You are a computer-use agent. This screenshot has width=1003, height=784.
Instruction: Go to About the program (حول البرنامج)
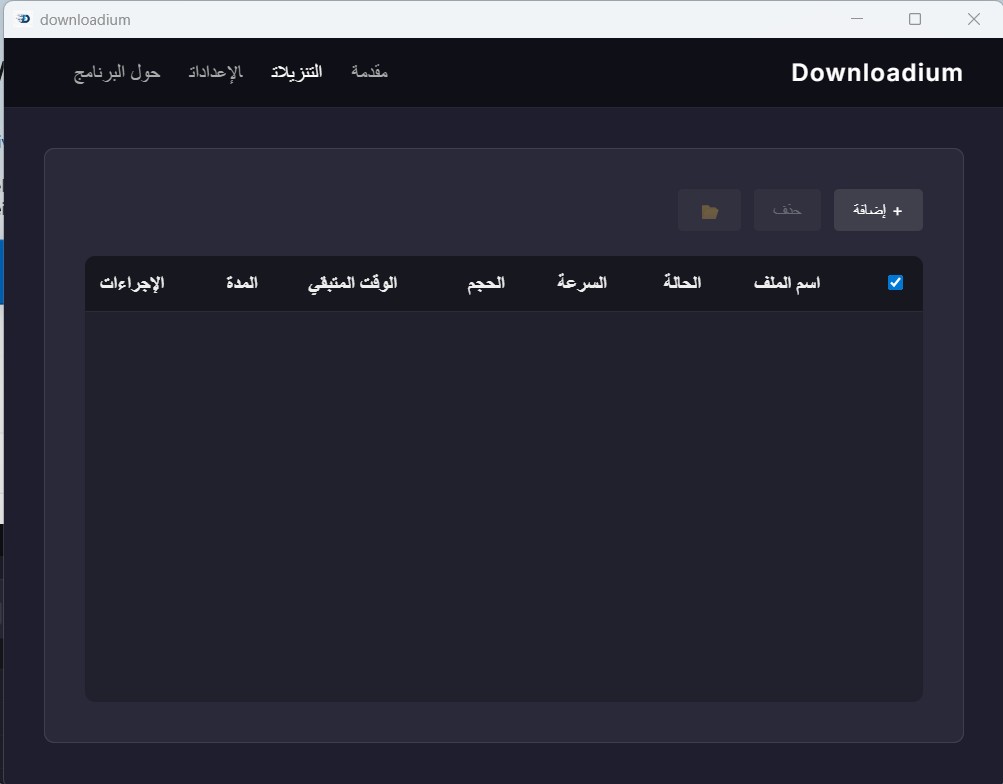[117, 72]
